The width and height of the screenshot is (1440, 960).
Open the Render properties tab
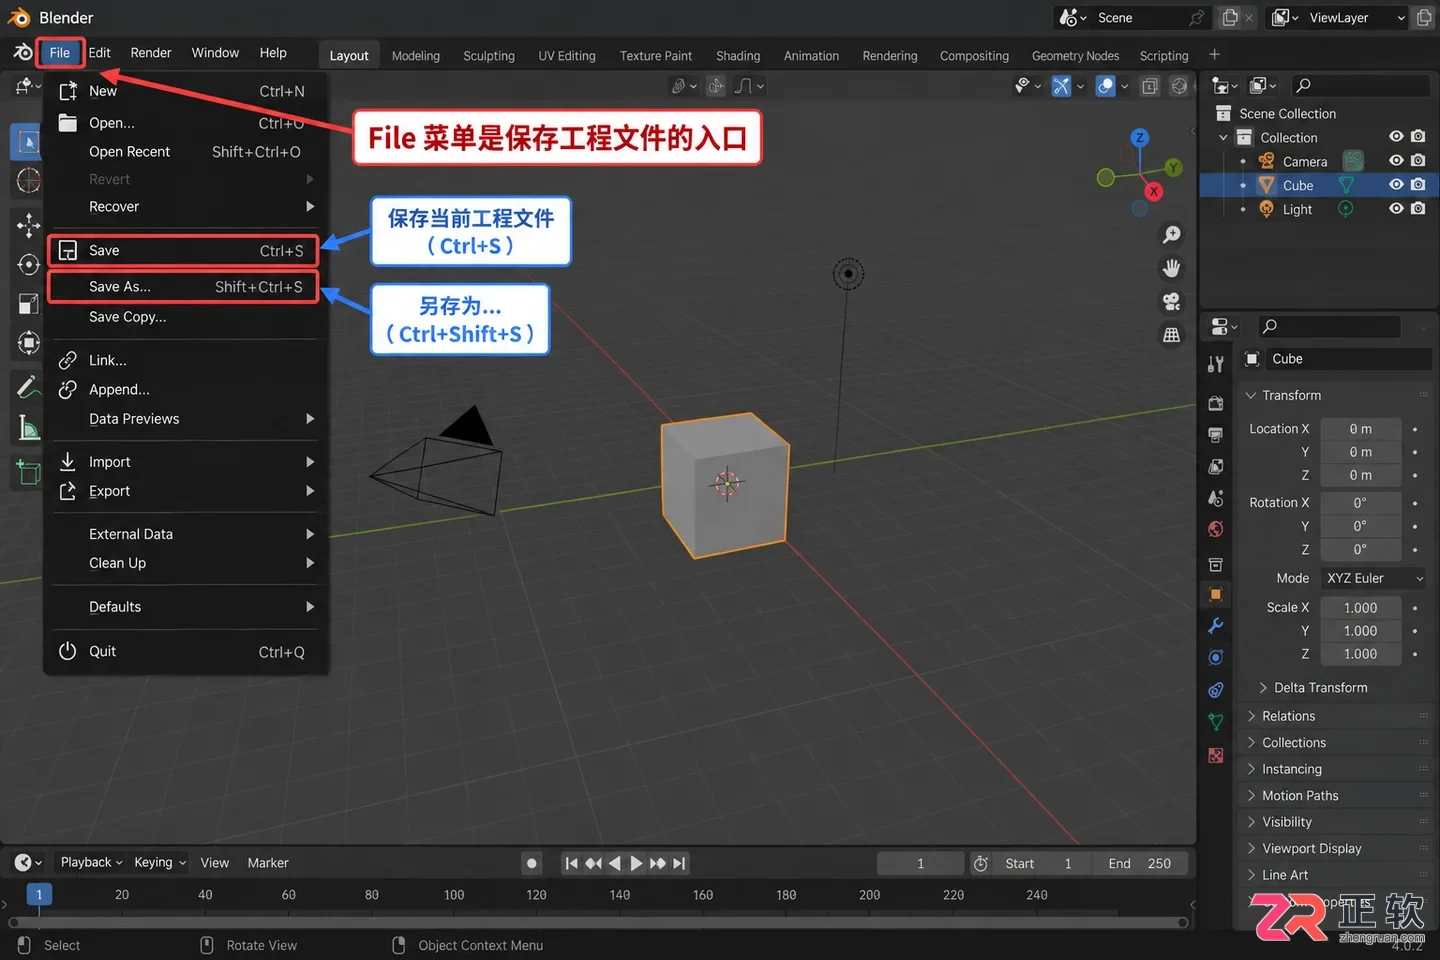click(x=1216, y=404)
